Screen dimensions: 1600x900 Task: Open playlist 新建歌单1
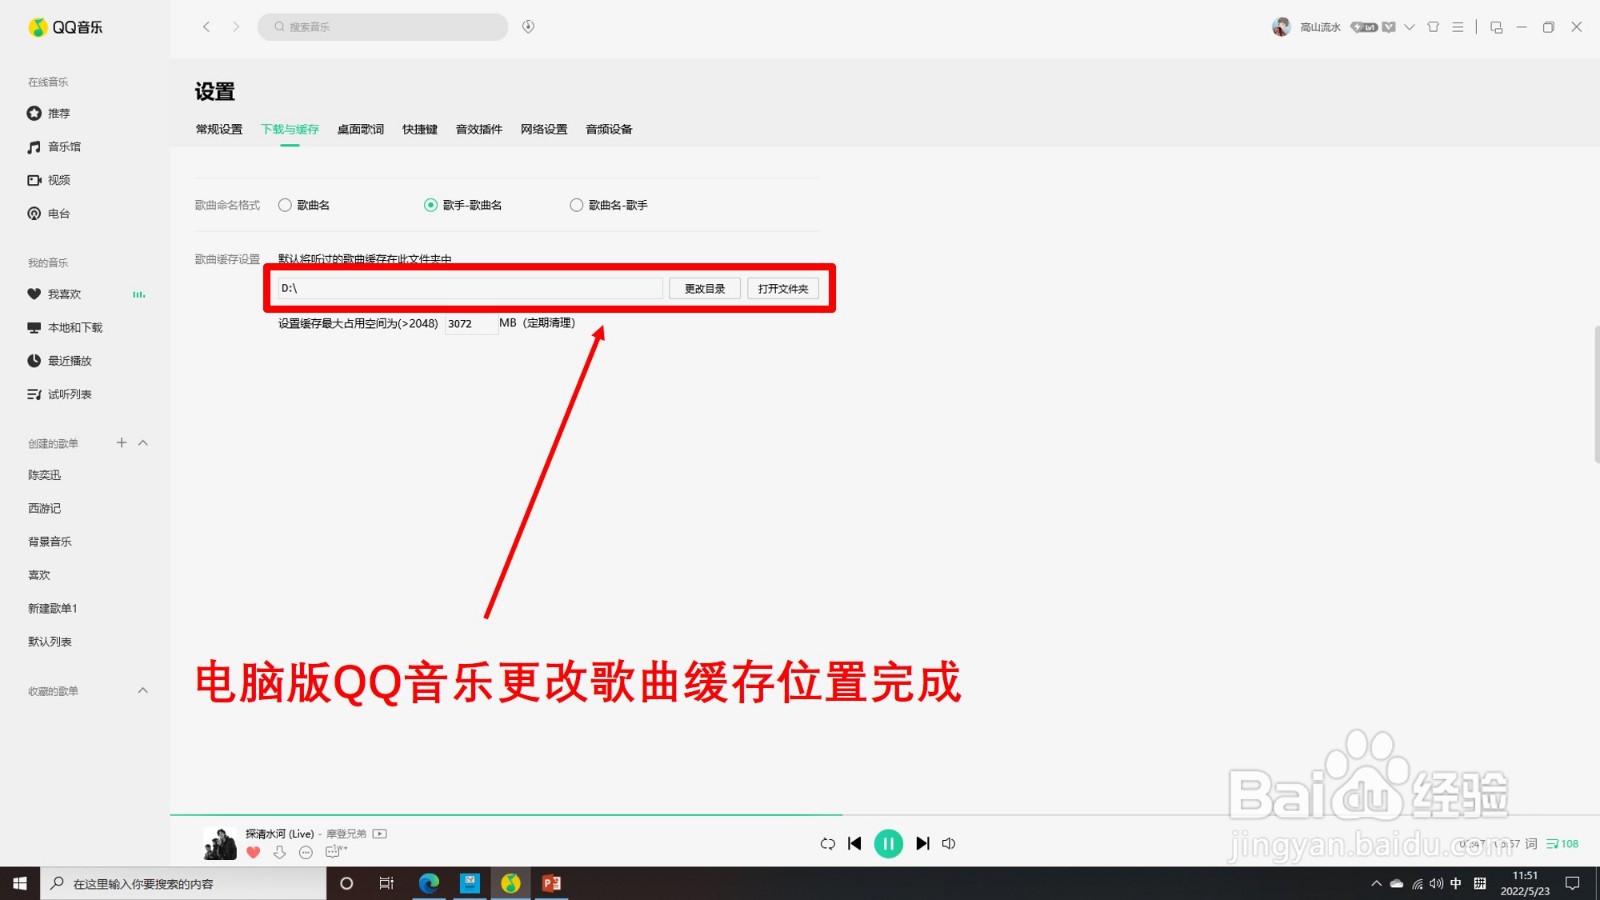pos(52,608)
